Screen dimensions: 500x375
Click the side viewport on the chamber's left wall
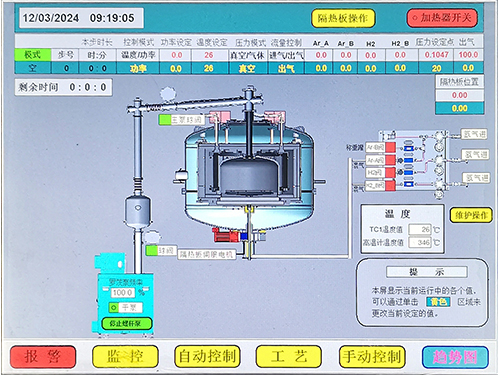pos(181,176)
